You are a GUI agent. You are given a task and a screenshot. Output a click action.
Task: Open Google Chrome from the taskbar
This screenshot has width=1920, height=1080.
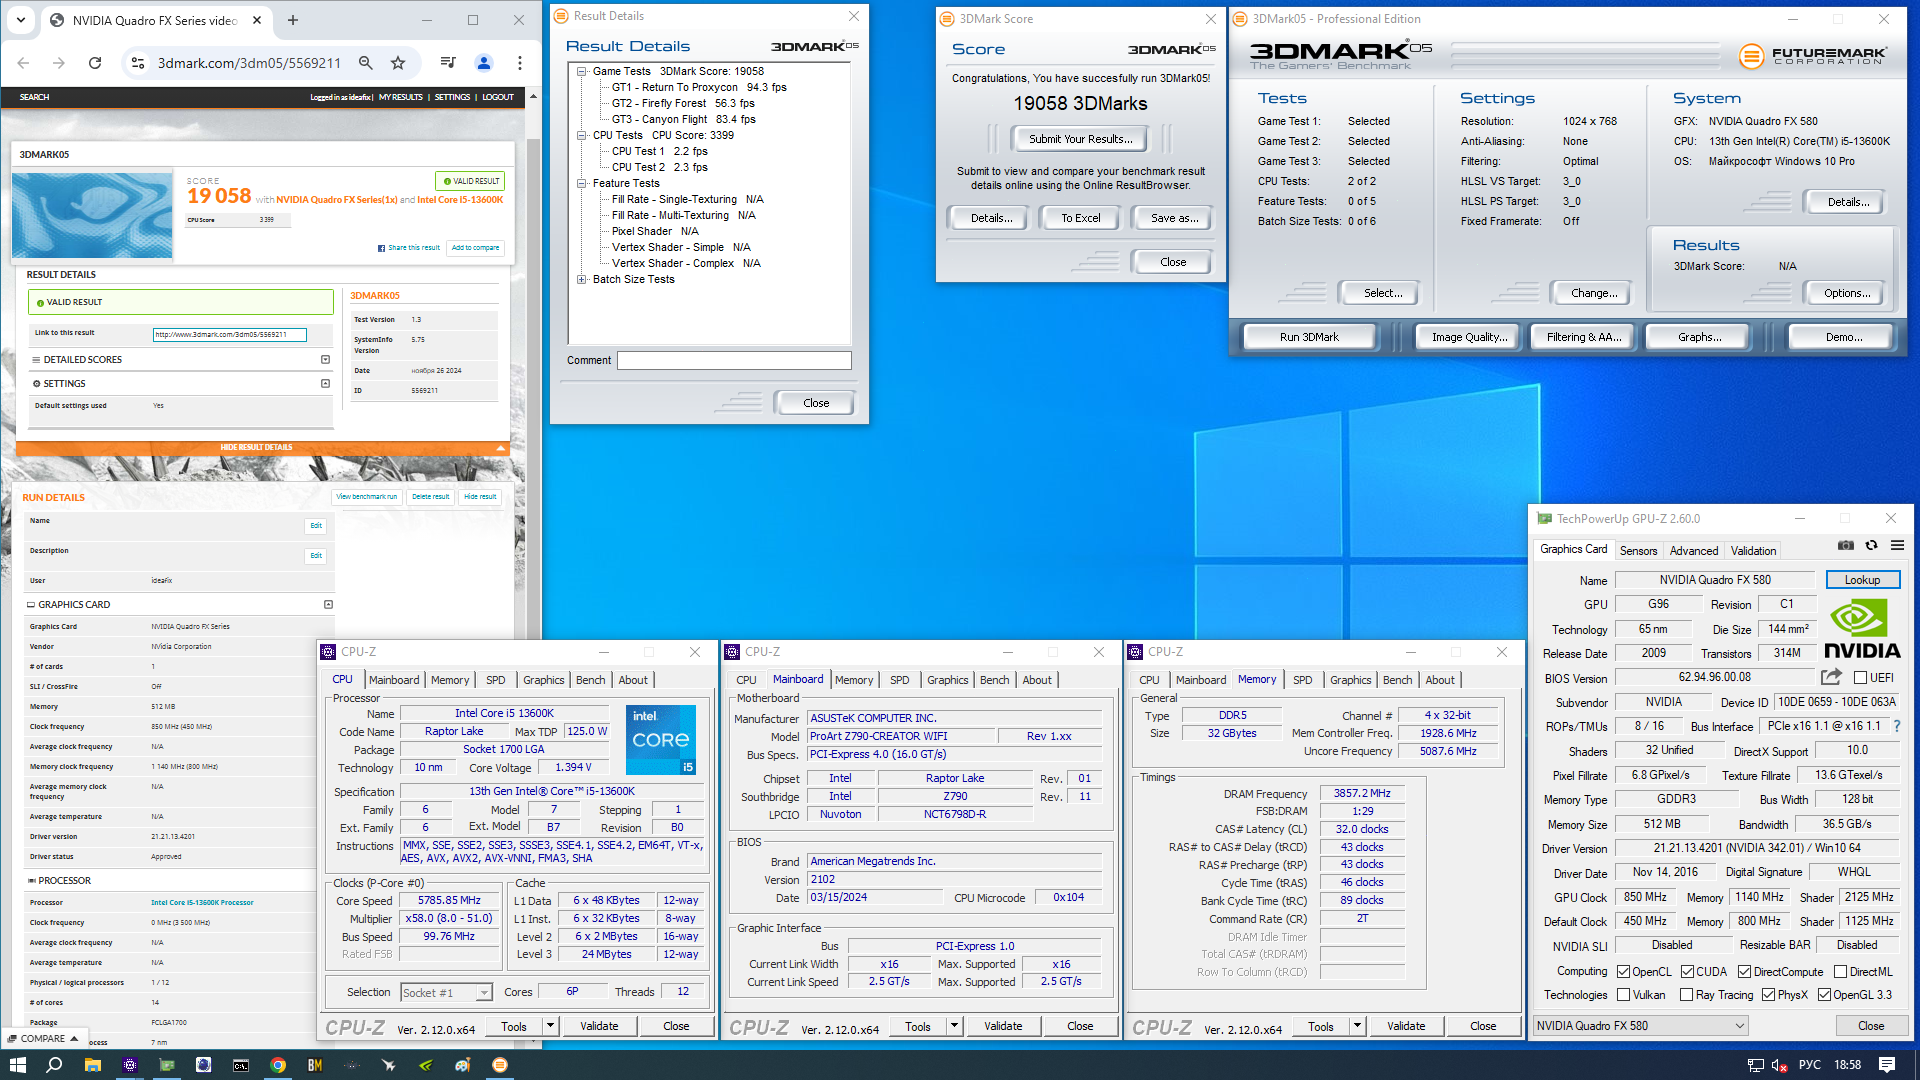[278, 1065]
